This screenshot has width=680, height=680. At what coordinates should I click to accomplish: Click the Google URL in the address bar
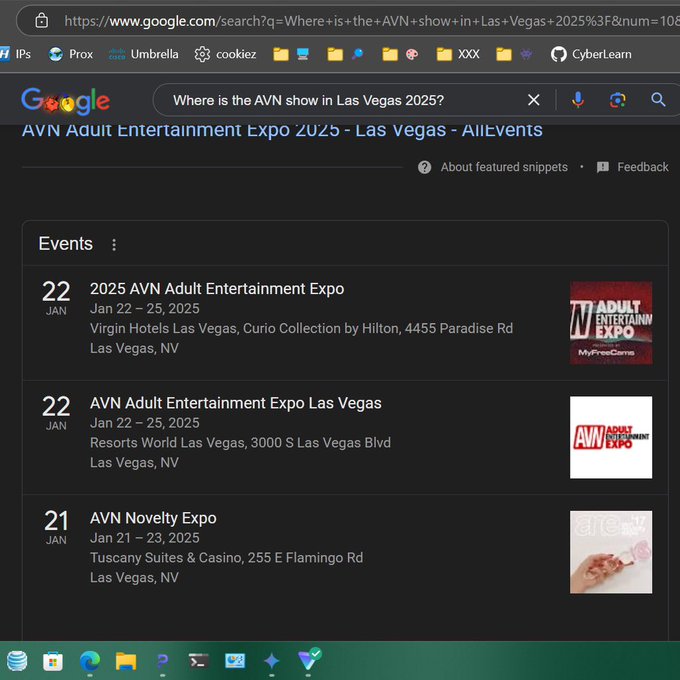tap(372, 21)
